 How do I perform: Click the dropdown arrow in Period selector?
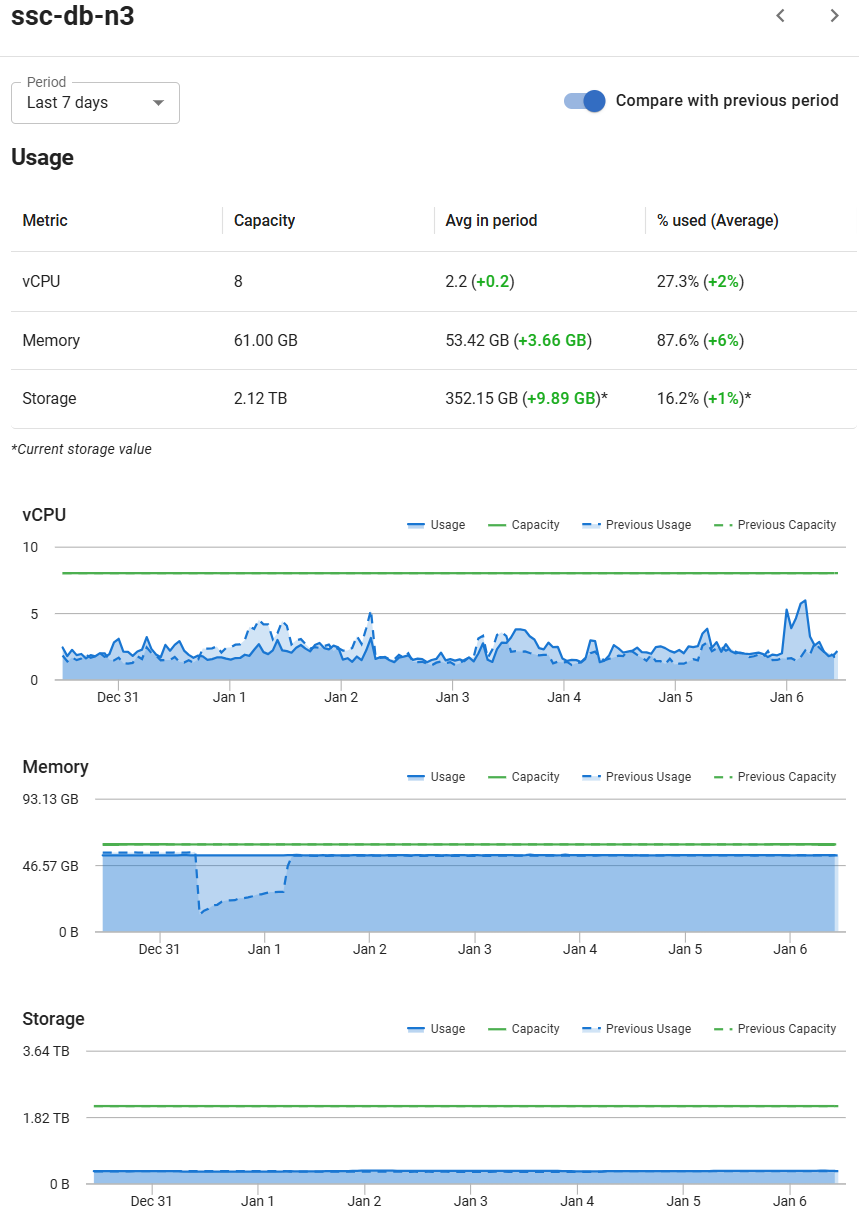tap(158, 103)
